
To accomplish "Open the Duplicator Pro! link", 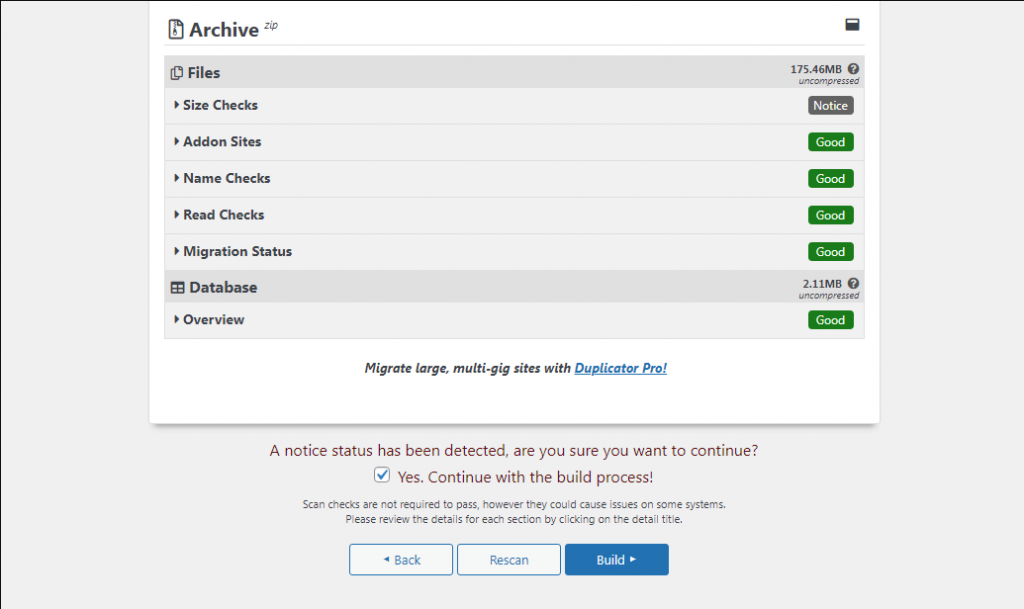I will click(620, 368).
